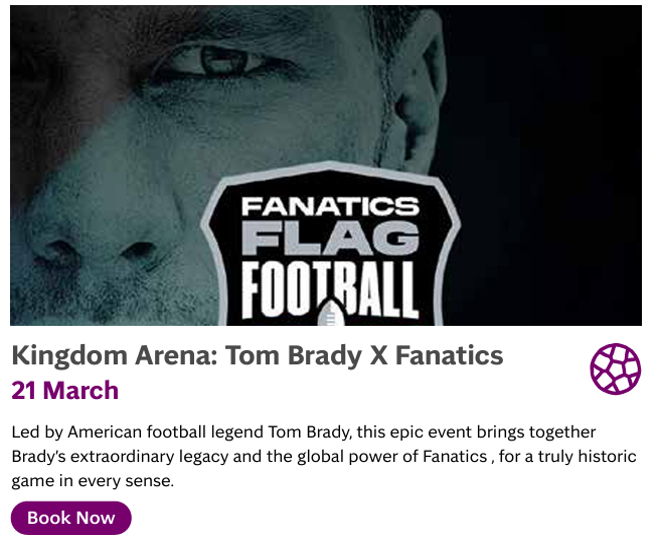Click the word FOOTBALL in the logo

pos(330,290)
